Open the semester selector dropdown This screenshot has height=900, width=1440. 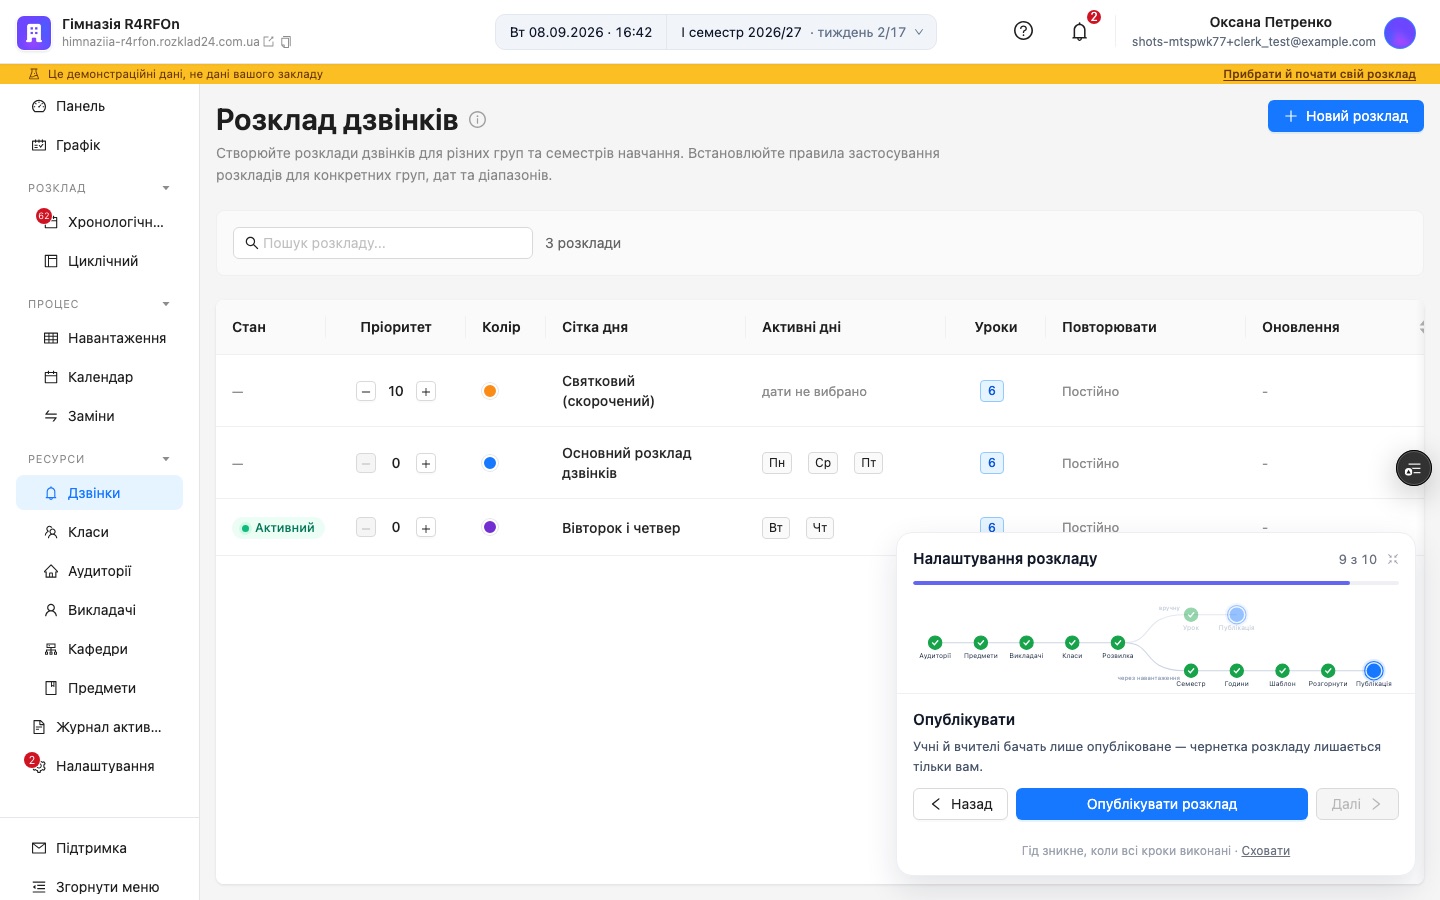(x=802, y=32)
